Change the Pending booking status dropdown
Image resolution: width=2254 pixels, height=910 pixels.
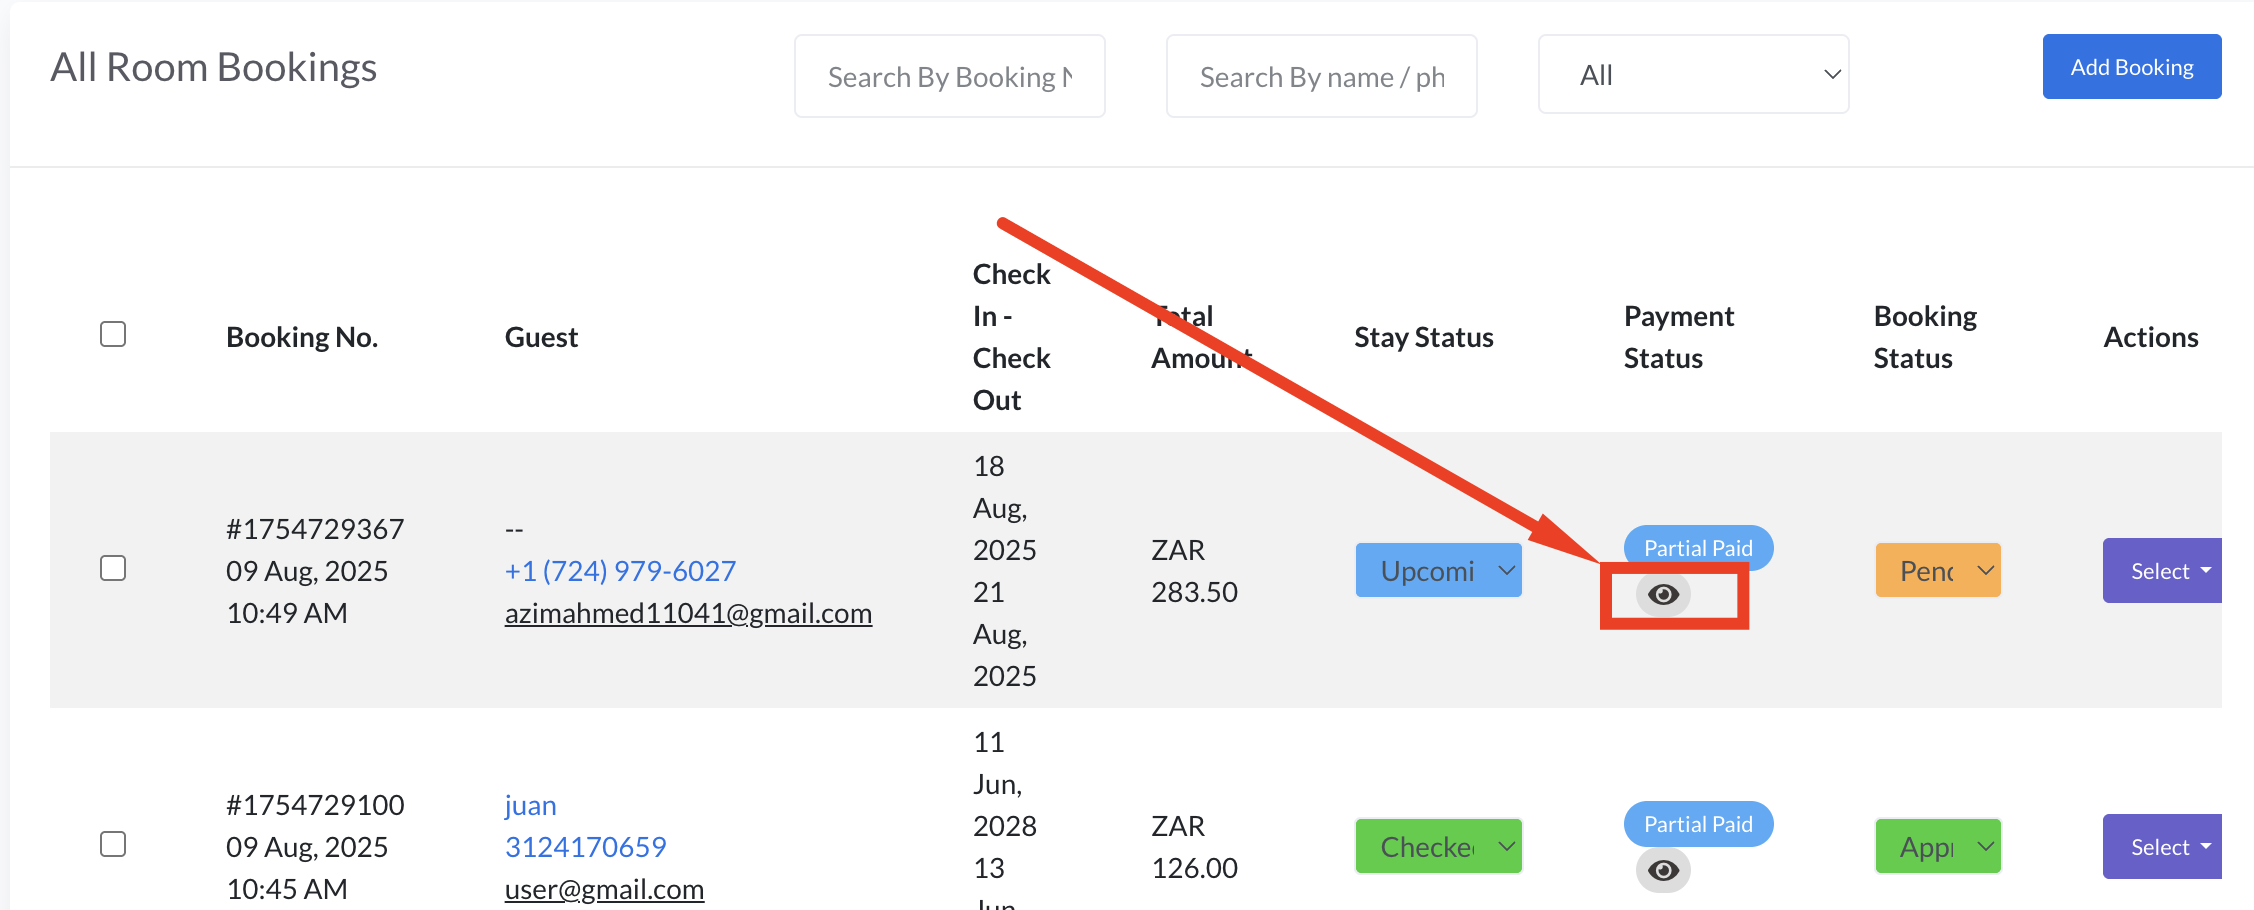click(1938, 570)
